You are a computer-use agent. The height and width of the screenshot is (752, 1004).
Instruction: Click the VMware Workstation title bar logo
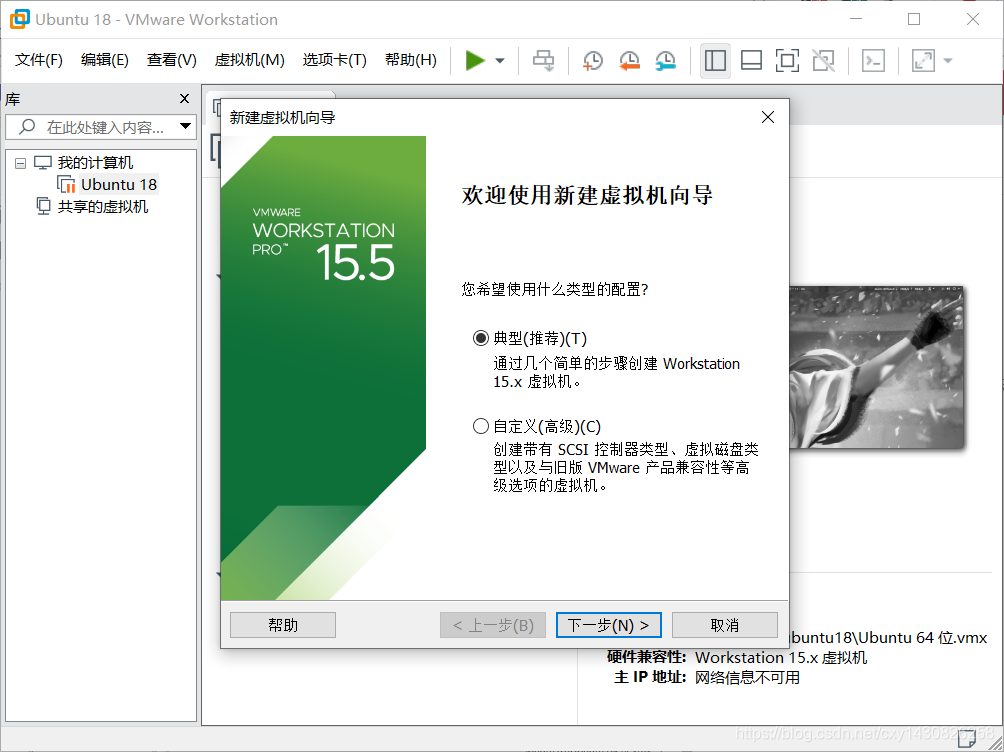pyautogui.click(x=19, y=19)
